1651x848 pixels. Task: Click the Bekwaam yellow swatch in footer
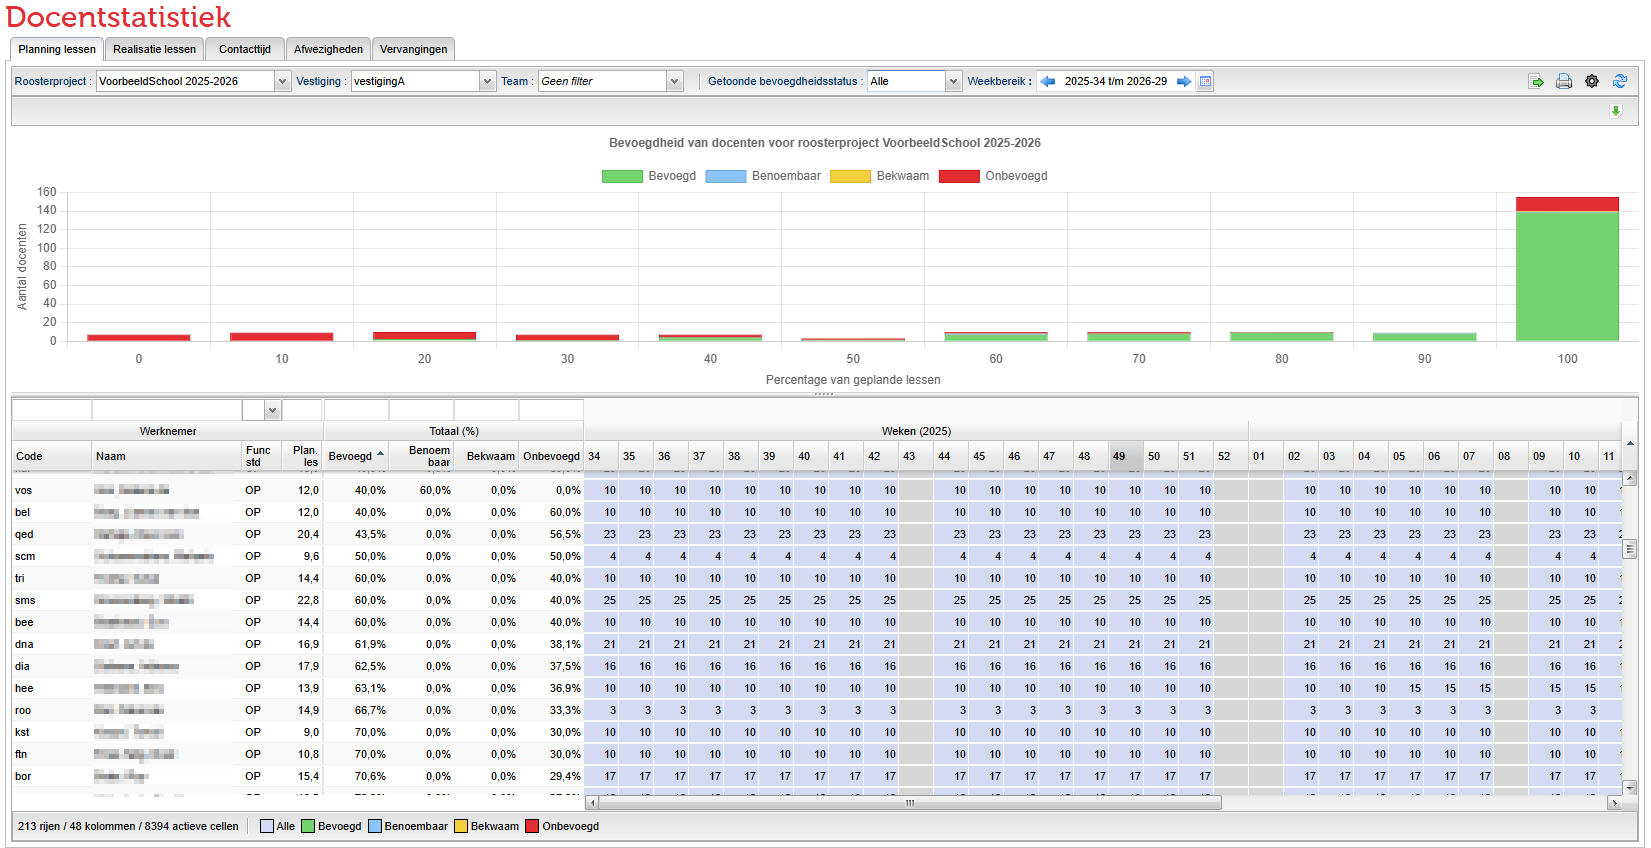point(461,827)
